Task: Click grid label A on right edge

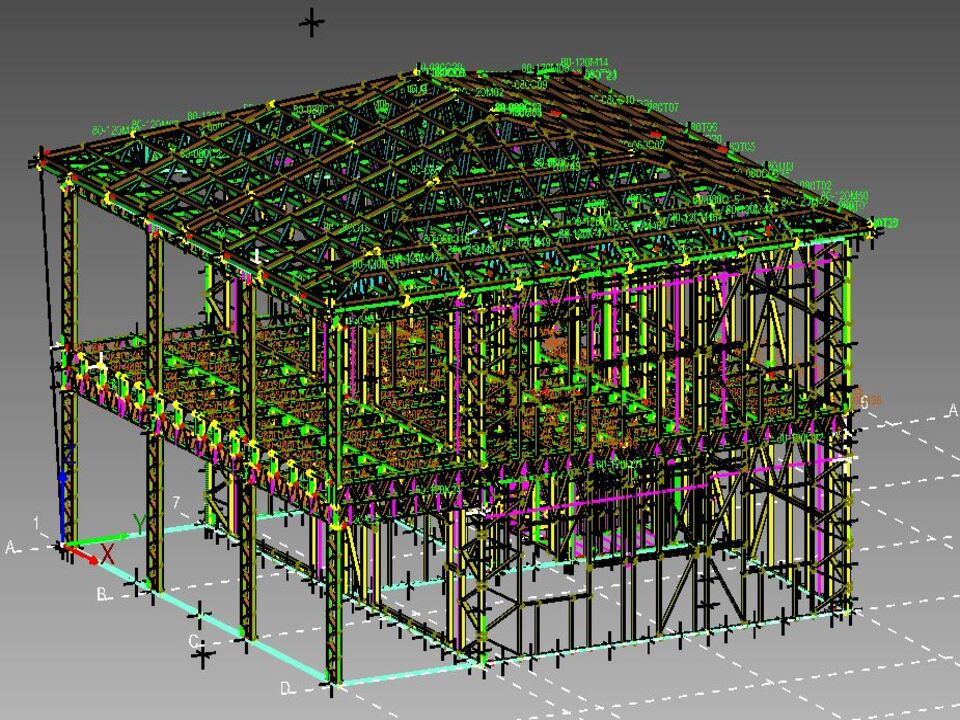Action: pos(952,411)
